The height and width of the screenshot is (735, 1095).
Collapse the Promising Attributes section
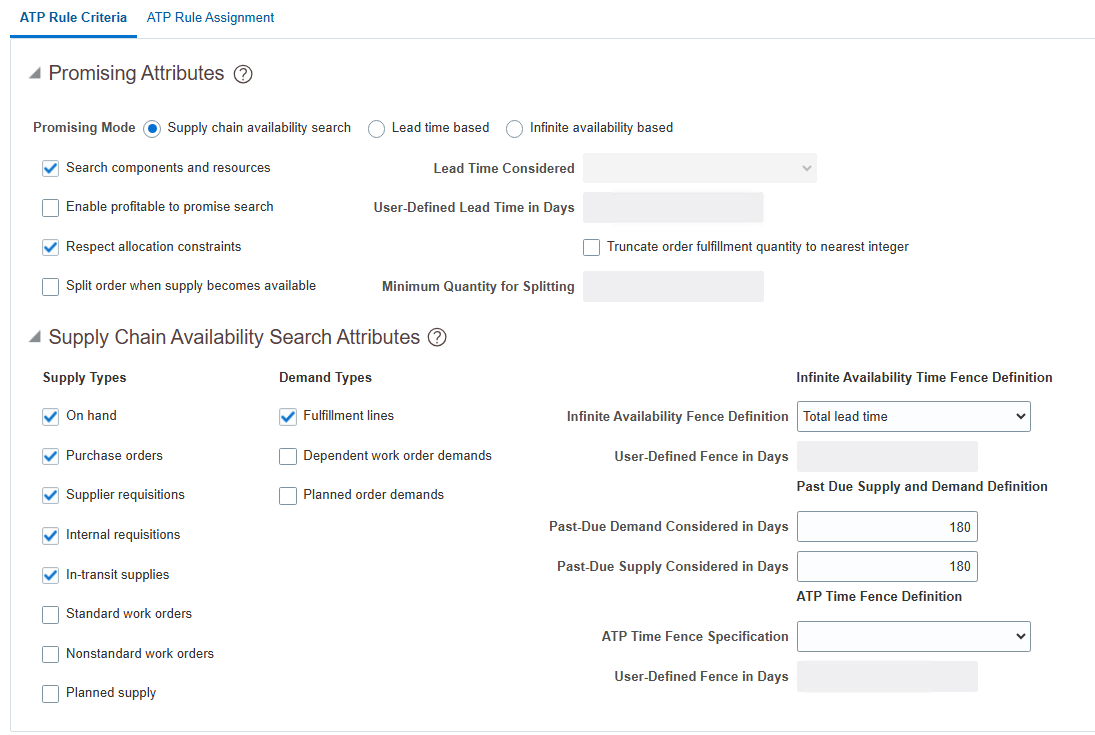click(x=36, y=73)
